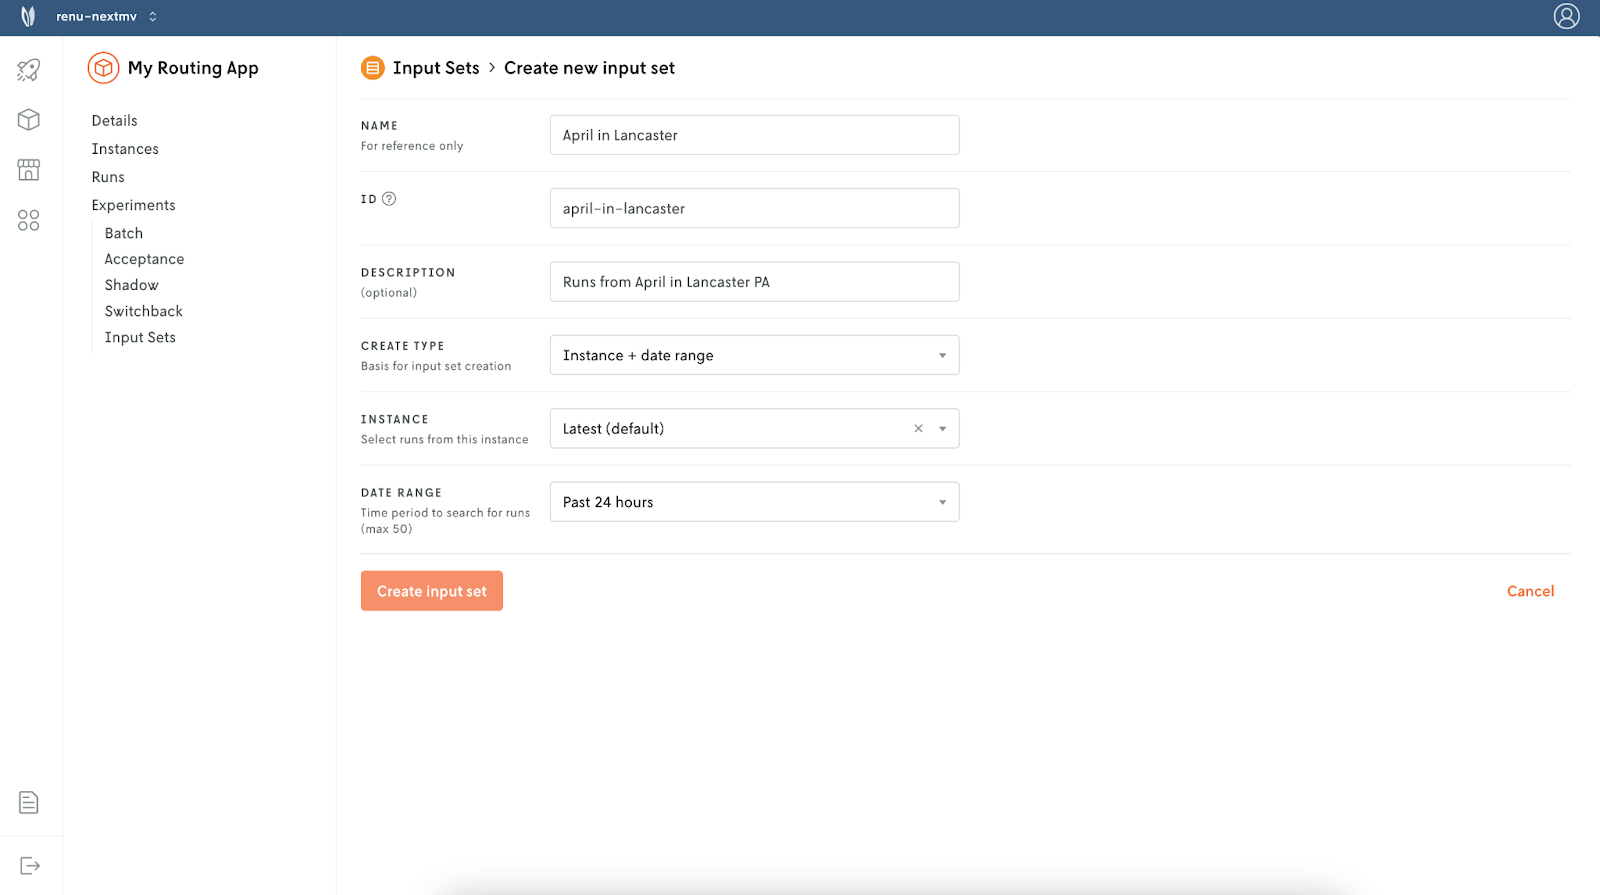This screenshot has width=1600, height=895.
Task: Select Shadow experiments
Action: [132, 285]
